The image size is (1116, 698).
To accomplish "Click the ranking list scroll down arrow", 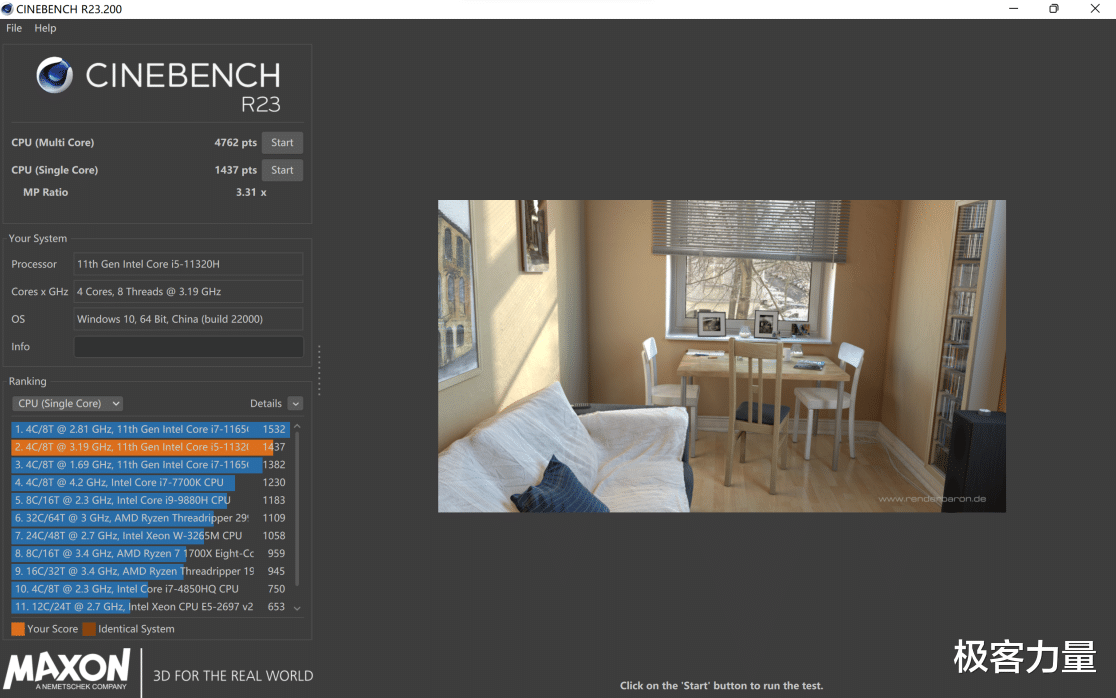I will (298, 608).
